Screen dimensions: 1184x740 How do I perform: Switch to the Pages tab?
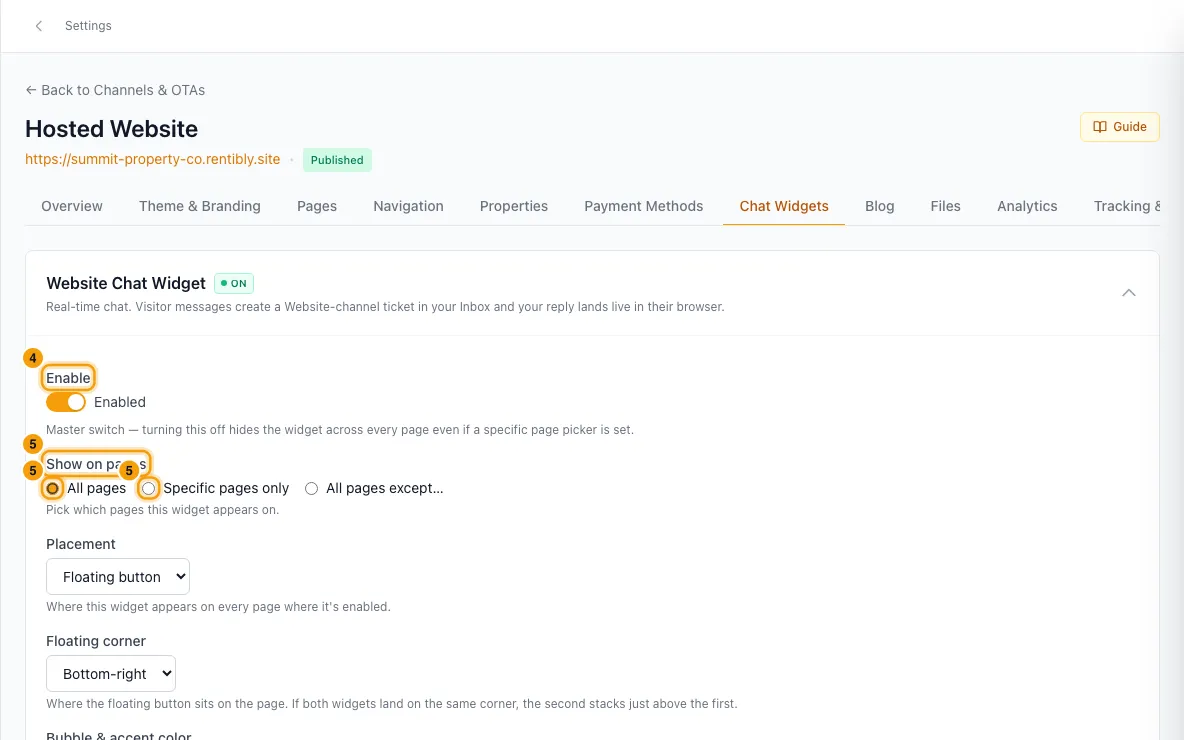click(316, 206)
